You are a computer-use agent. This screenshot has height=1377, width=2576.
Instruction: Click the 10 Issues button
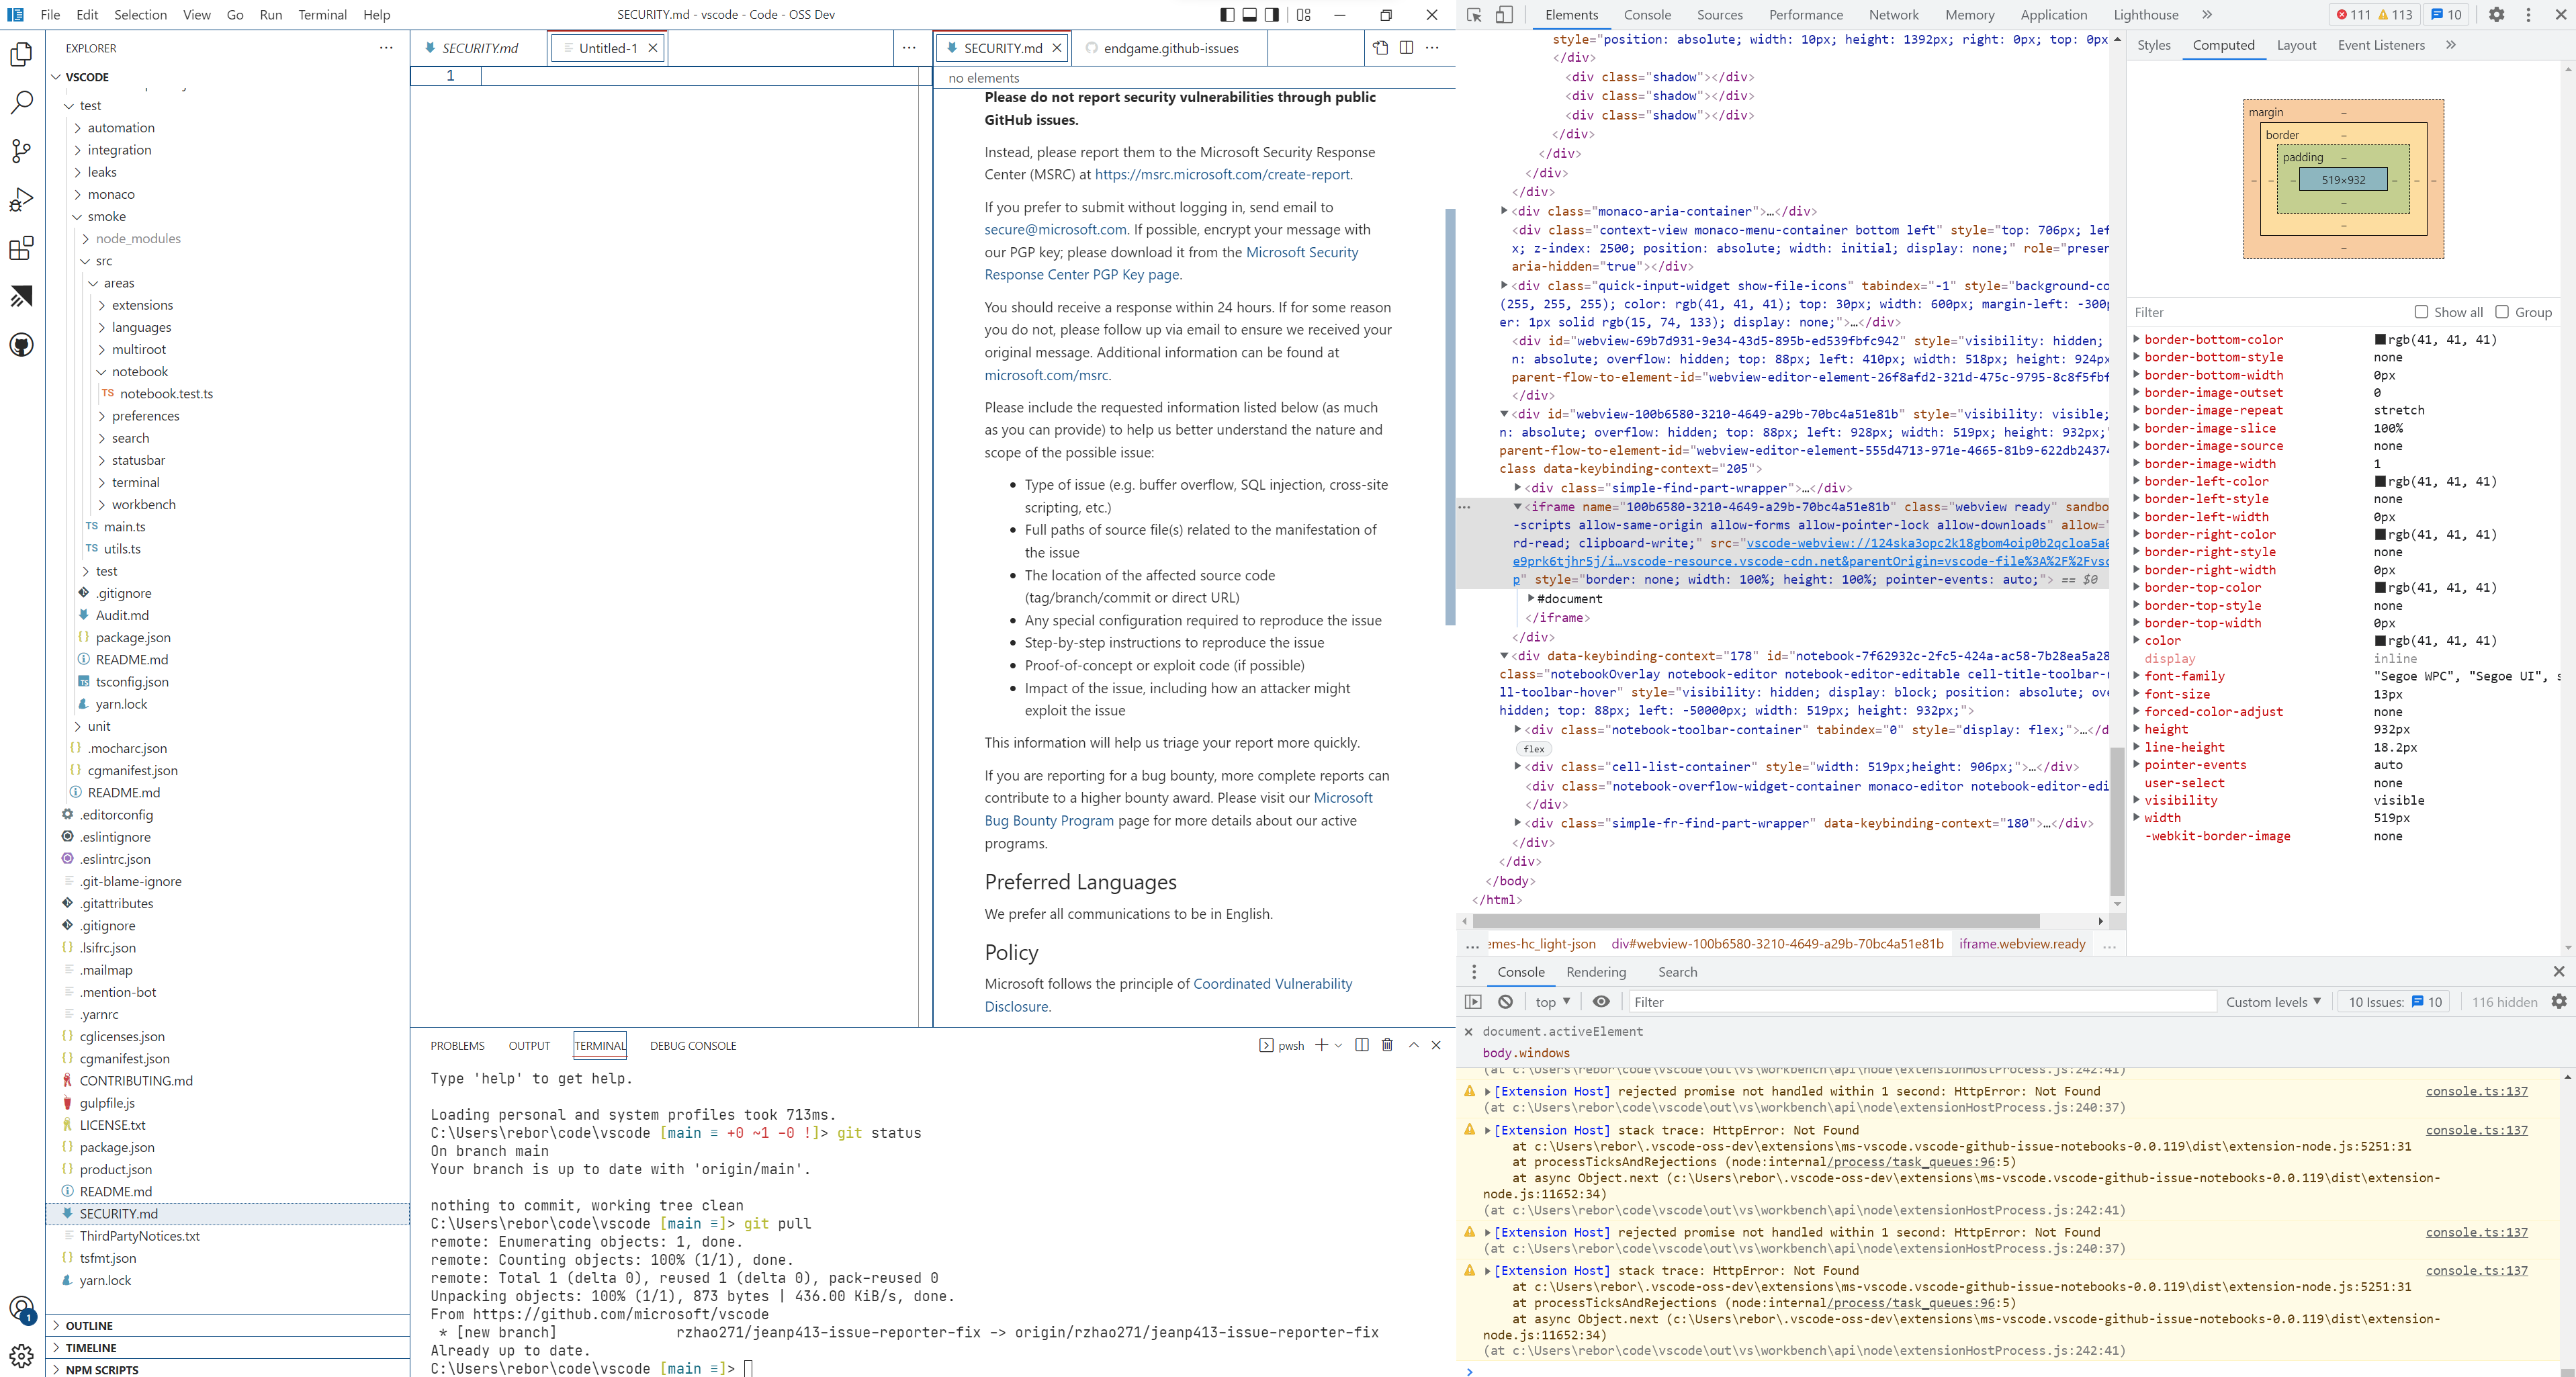tap(2394, 1002)
